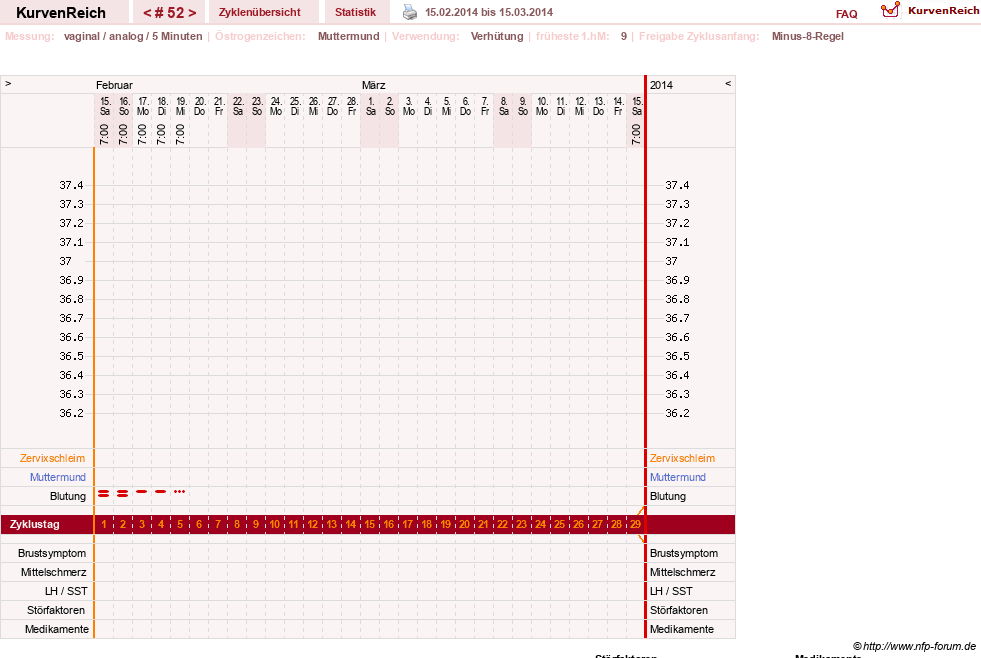981x658 pixels.
Task: Click left Mittelschmerz row label
Action: click(x=53, y=572)
